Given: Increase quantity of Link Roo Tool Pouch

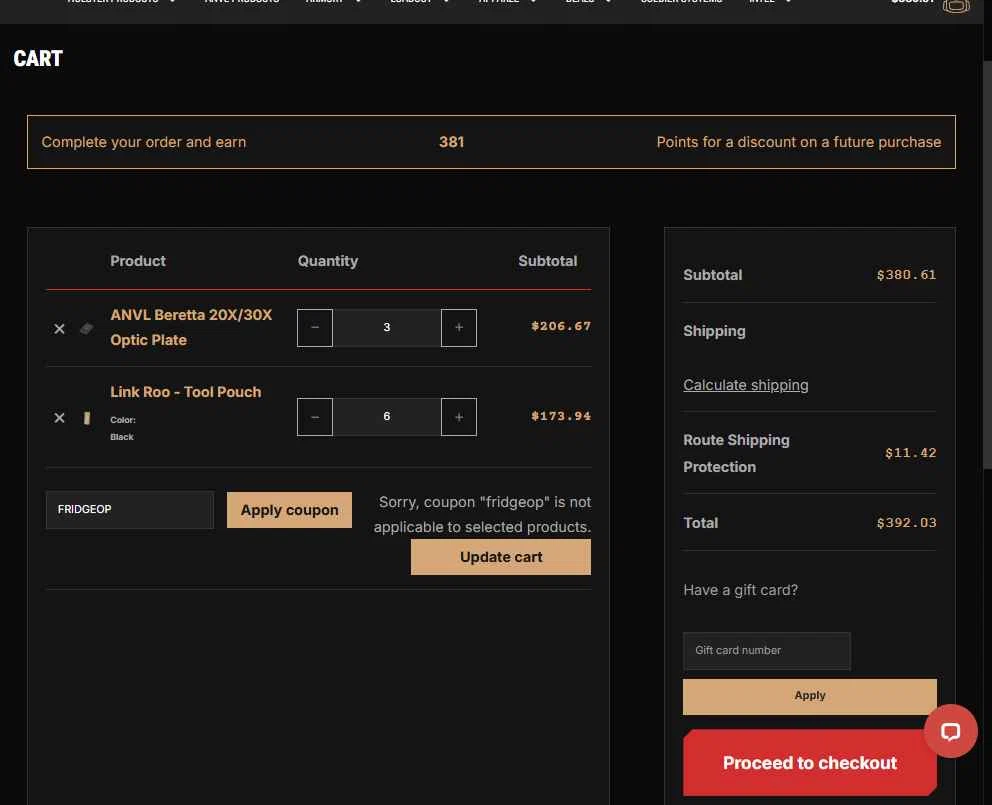Looking at the screenshot, I should click(x=459, y=417).
